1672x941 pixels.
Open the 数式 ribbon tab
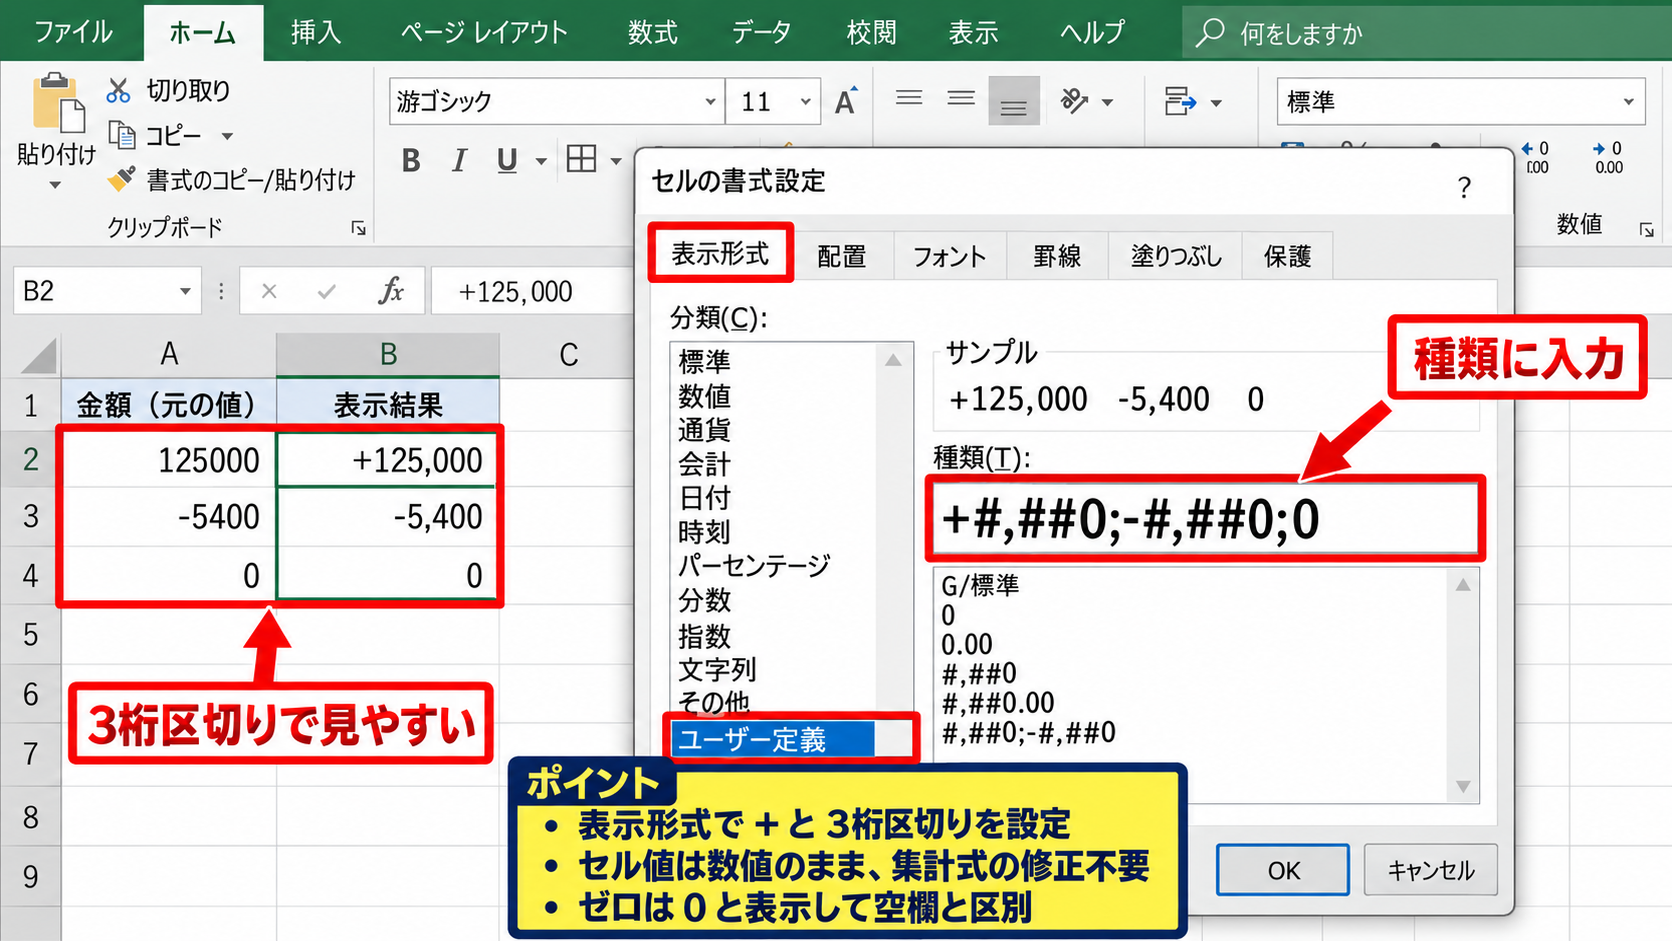click(652, 32)
